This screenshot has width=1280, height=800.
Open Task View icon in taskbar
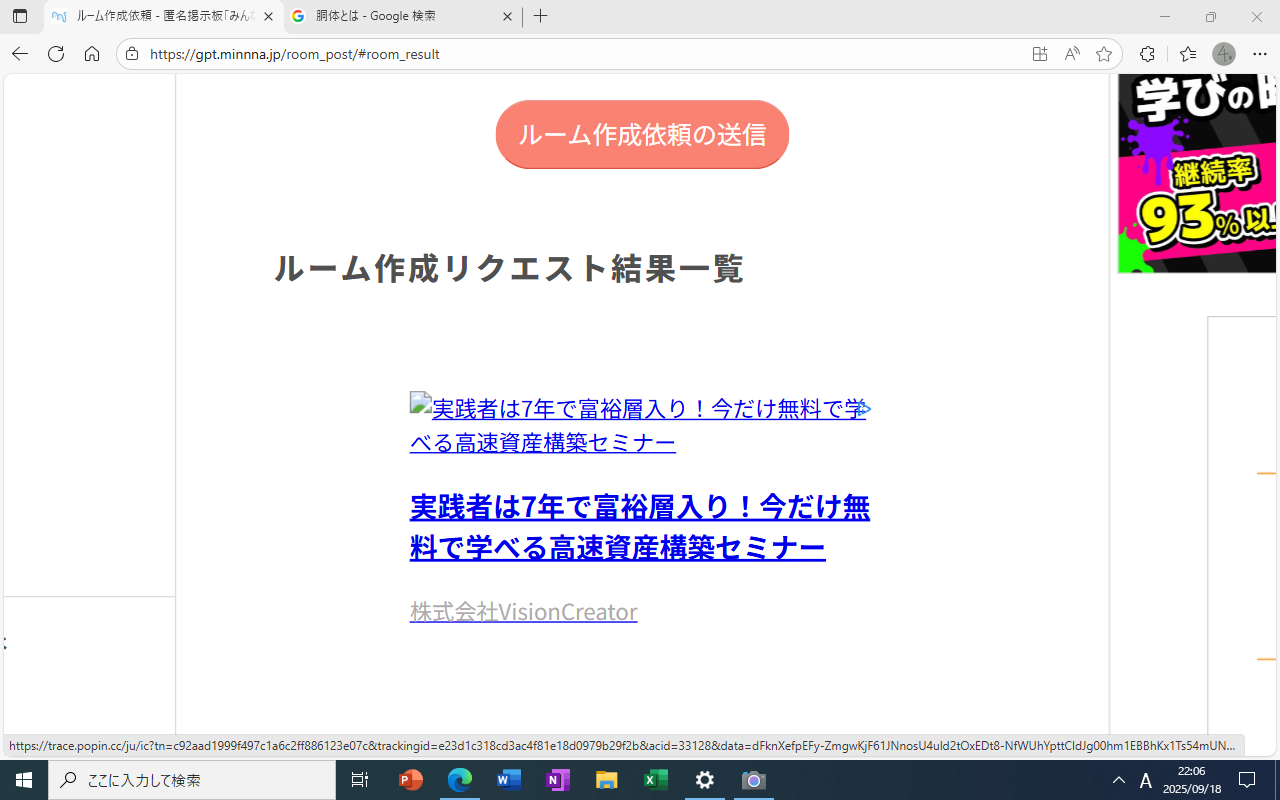360,780
